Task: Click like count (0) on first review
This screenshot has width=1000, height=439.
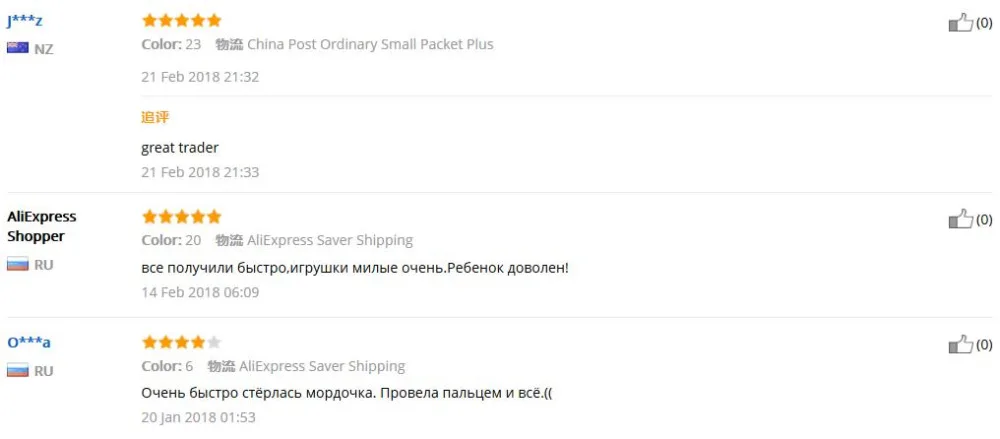Action: pyautogui.click(x=984, y=24)
